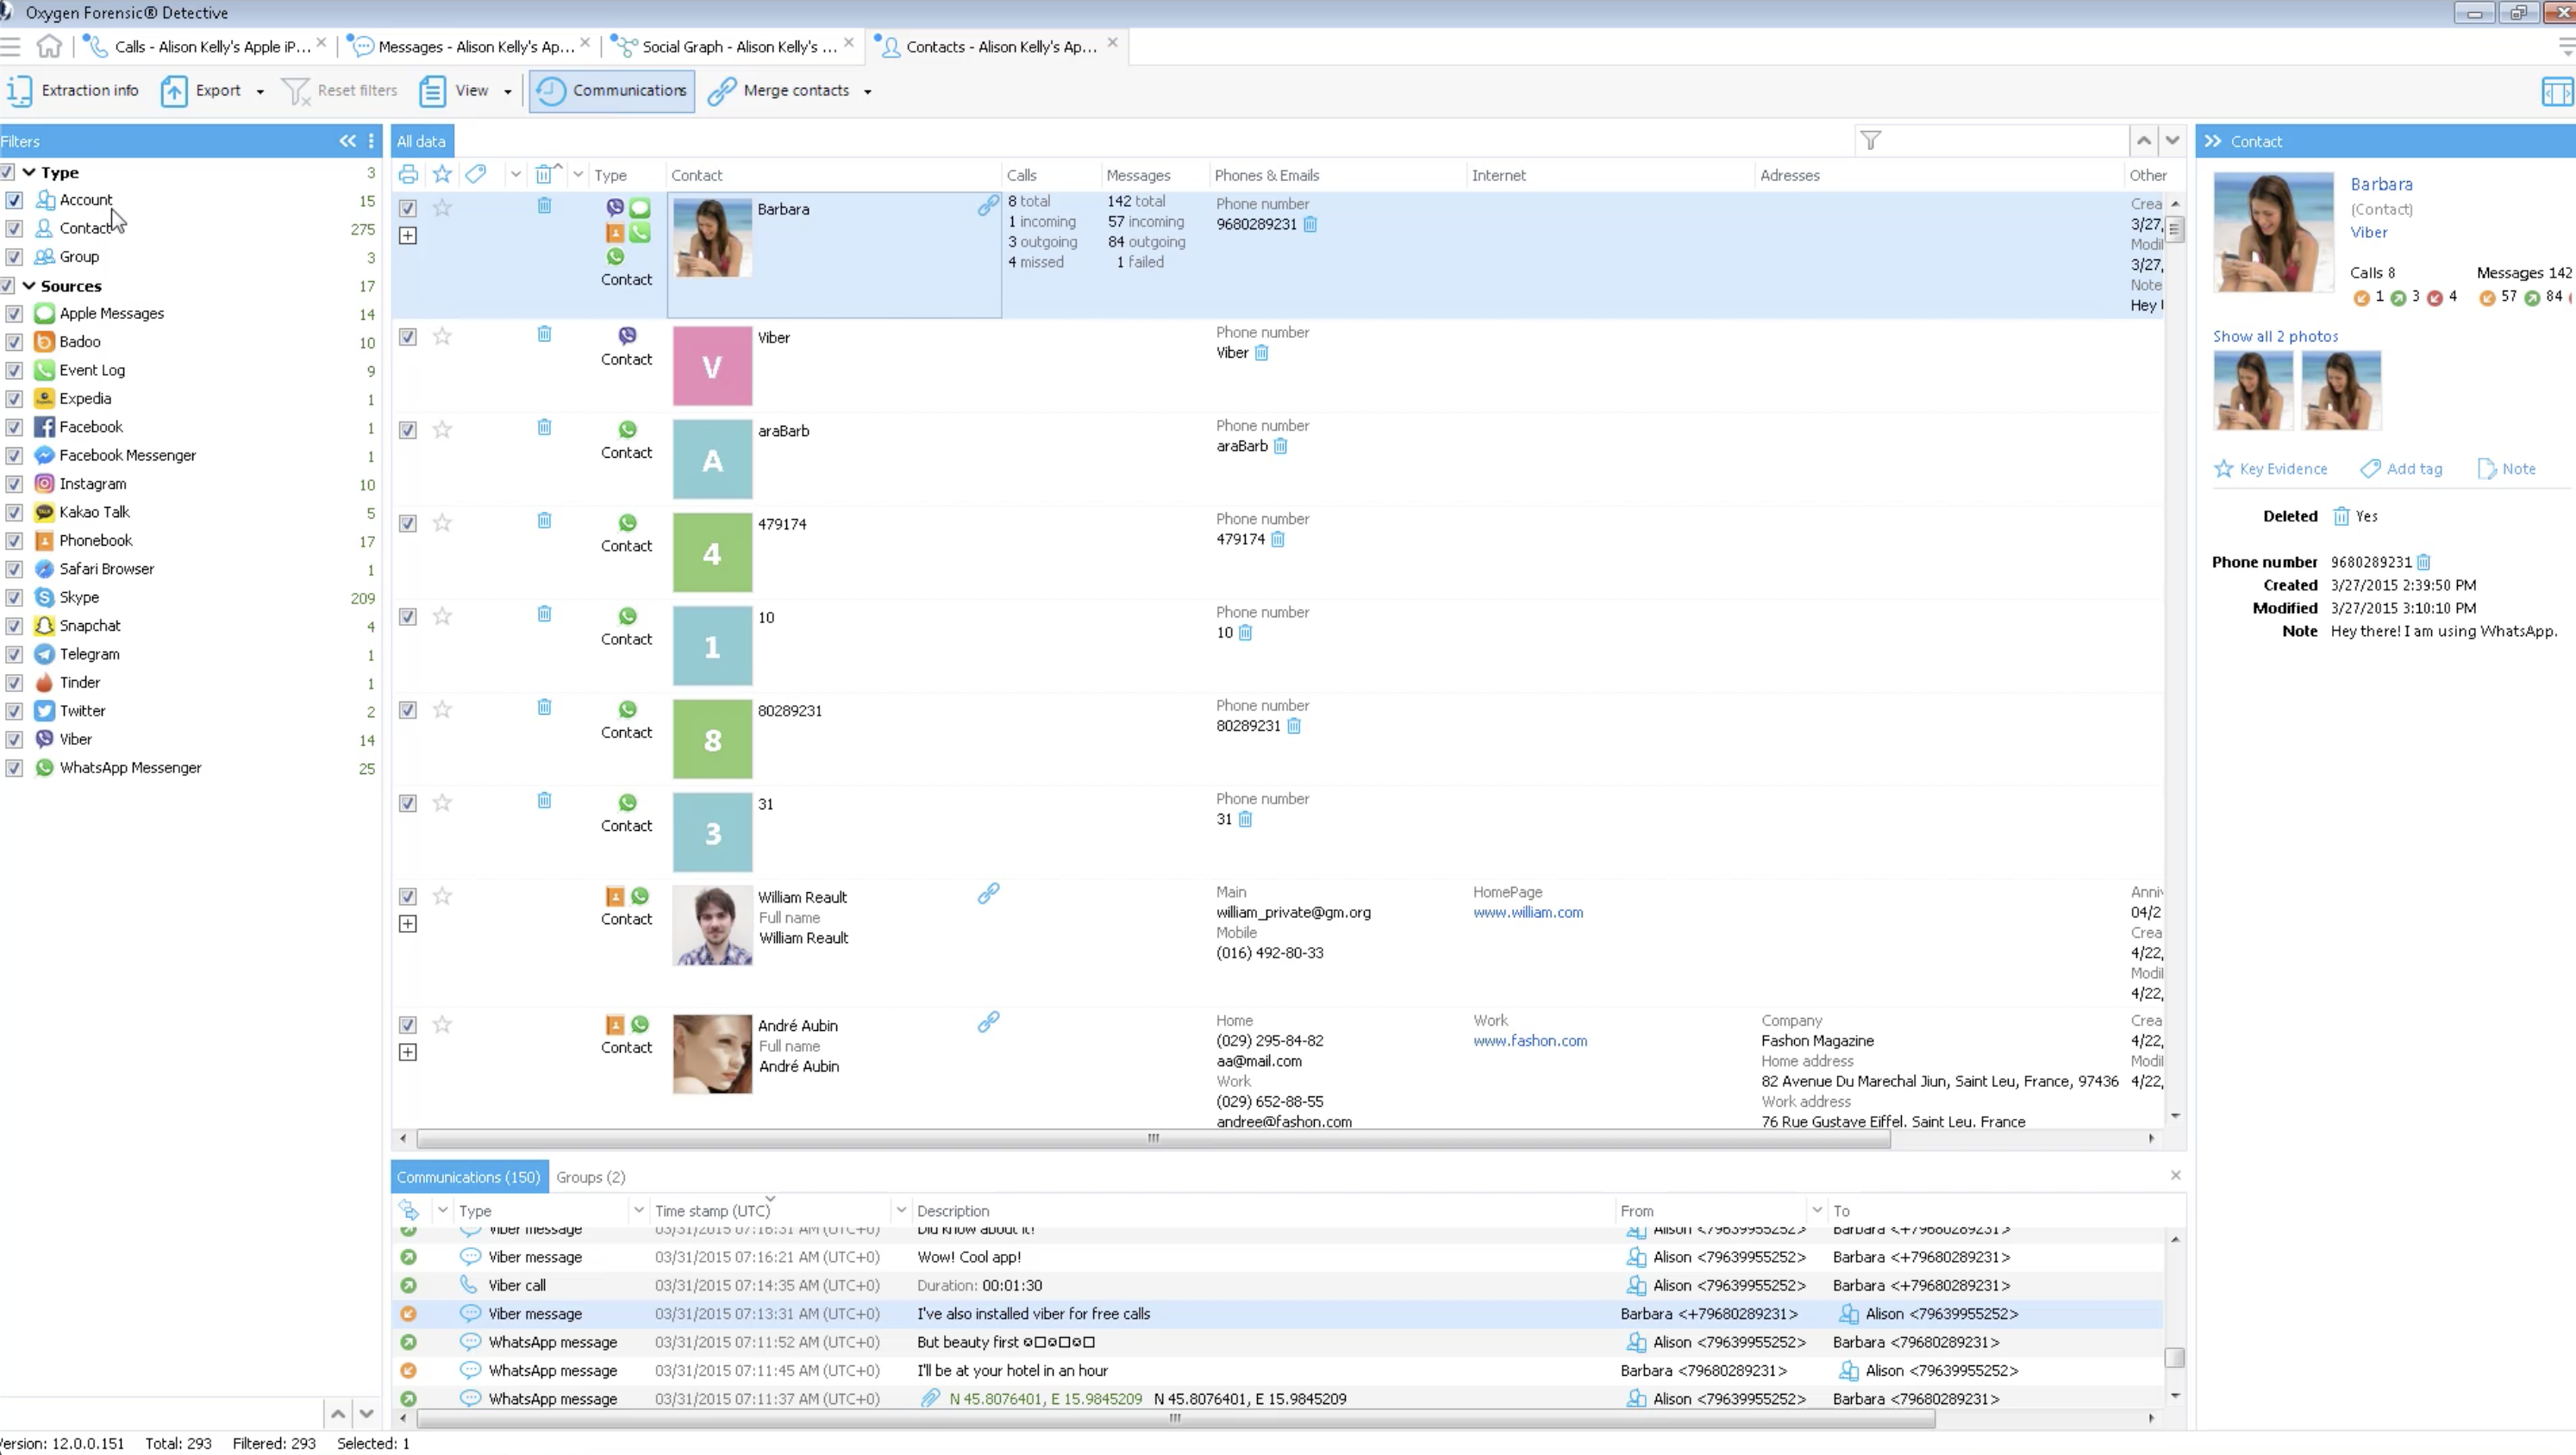This screenshot has width=2576, height=1455.
Task: Uncheck the Account type filter
Action: click(14, 200)
